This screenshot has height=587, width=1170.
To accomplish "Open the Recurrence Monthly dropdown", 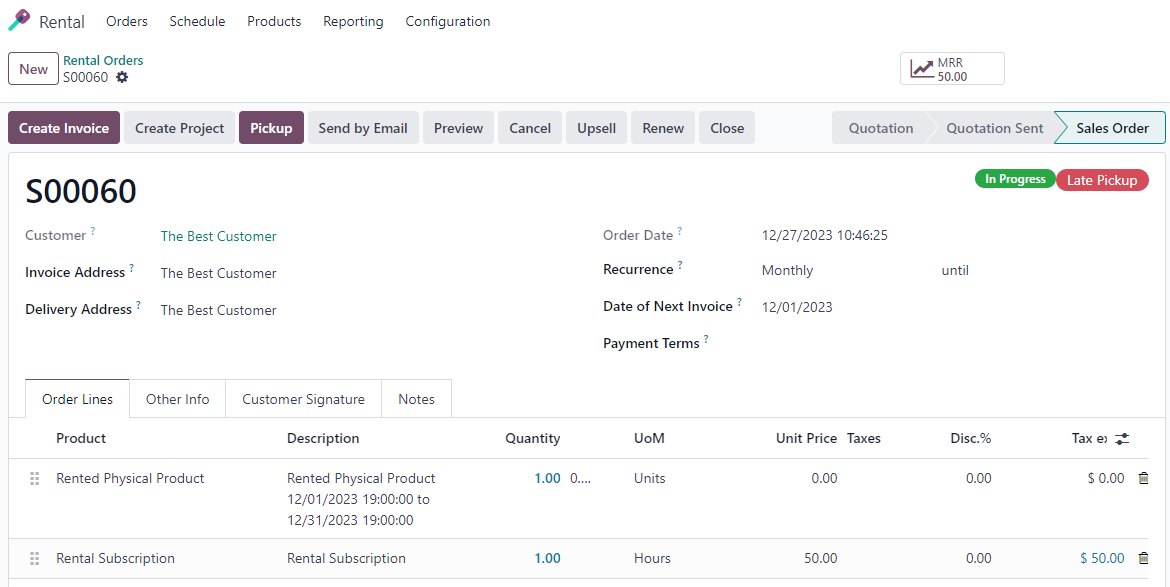I will [x=843, y=270].
